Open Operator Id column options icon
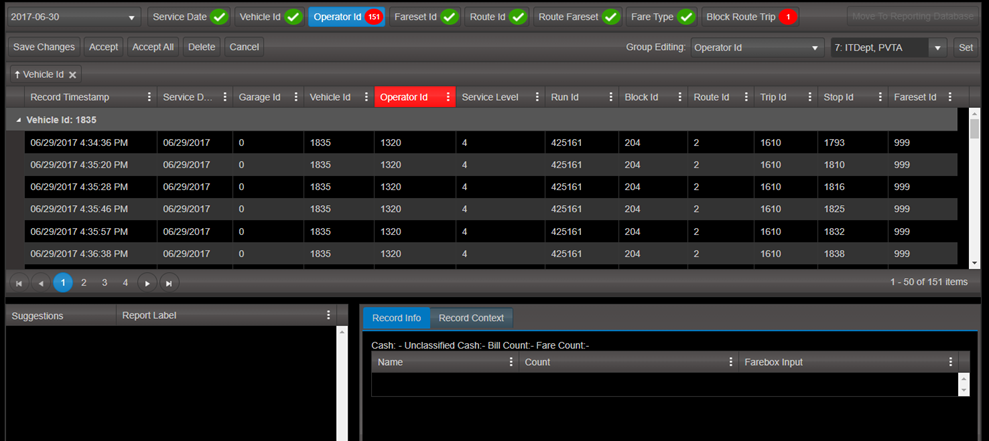This screenshot has width=989, height=441. pyautogui.click(x=447, y=97)
